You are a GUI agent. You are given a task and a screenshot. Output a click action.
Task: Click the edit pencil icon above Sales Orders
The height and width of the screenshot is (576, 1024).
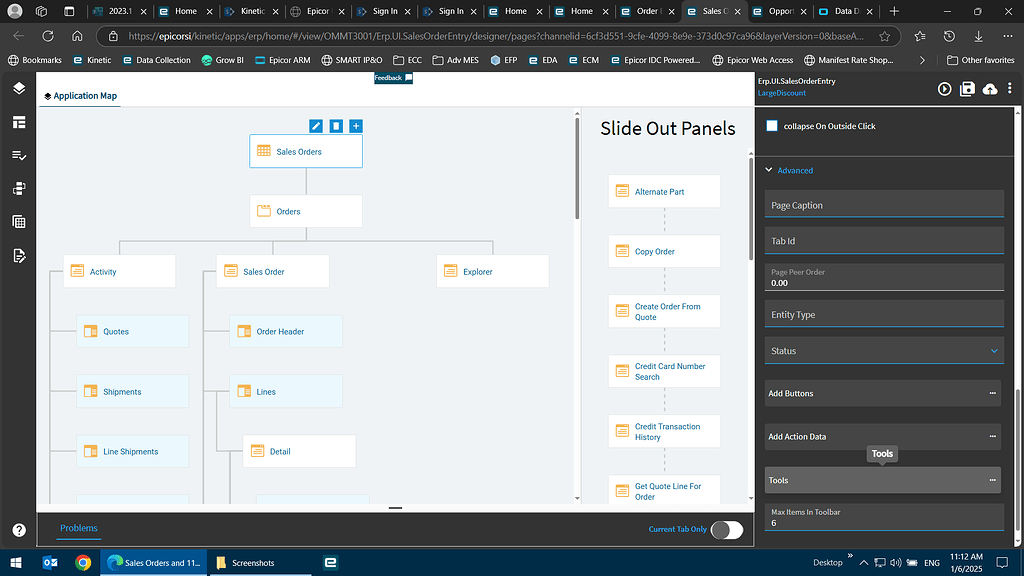point(315,126)
